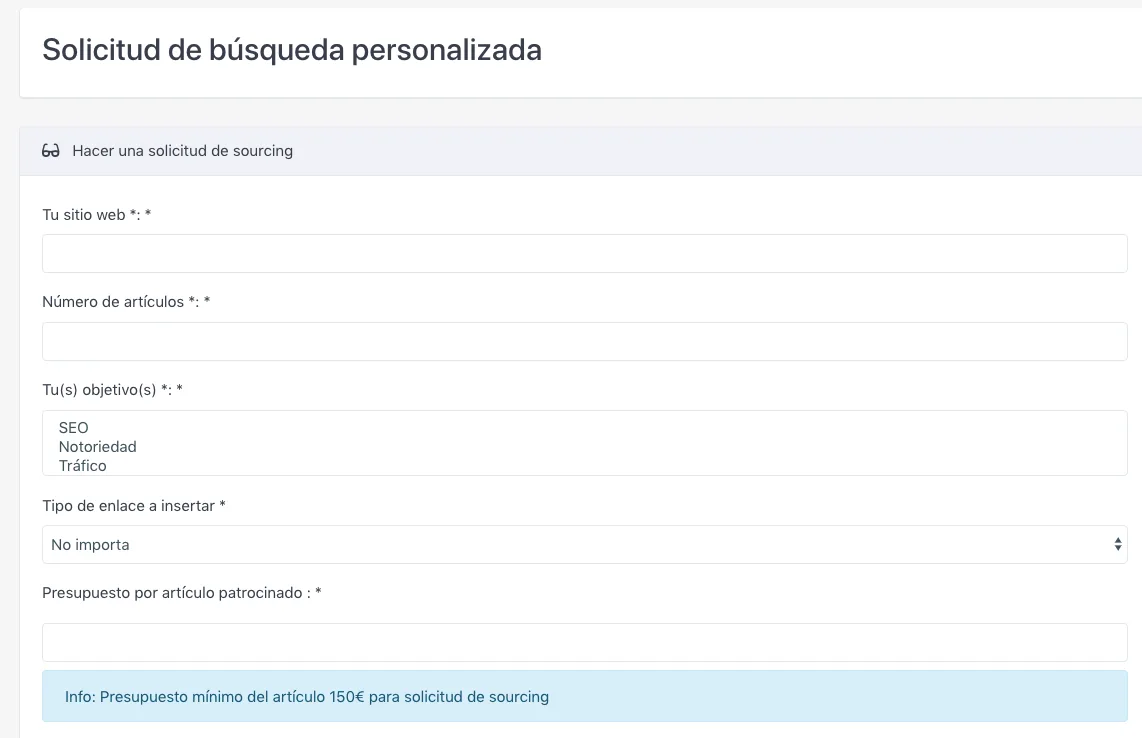Click the 'Número de artículos' field label

(113, 302)
